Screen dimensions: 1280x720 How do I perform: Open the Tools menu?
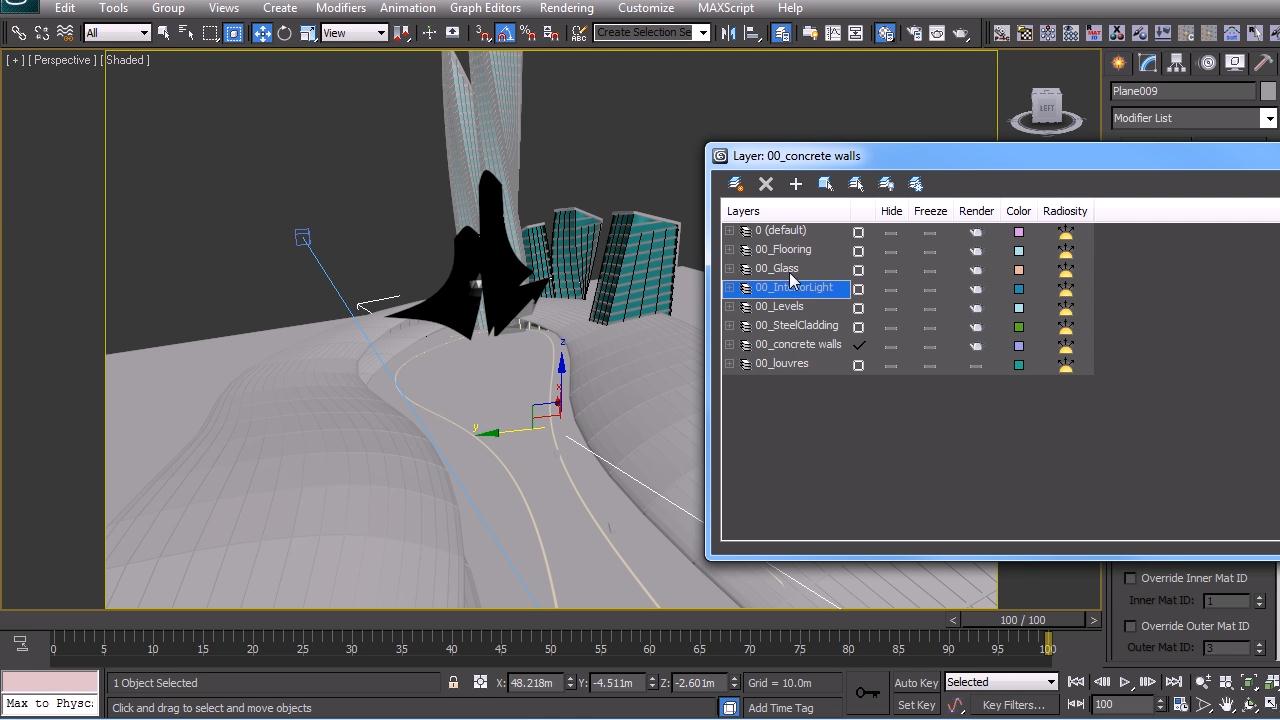point(113,8)
